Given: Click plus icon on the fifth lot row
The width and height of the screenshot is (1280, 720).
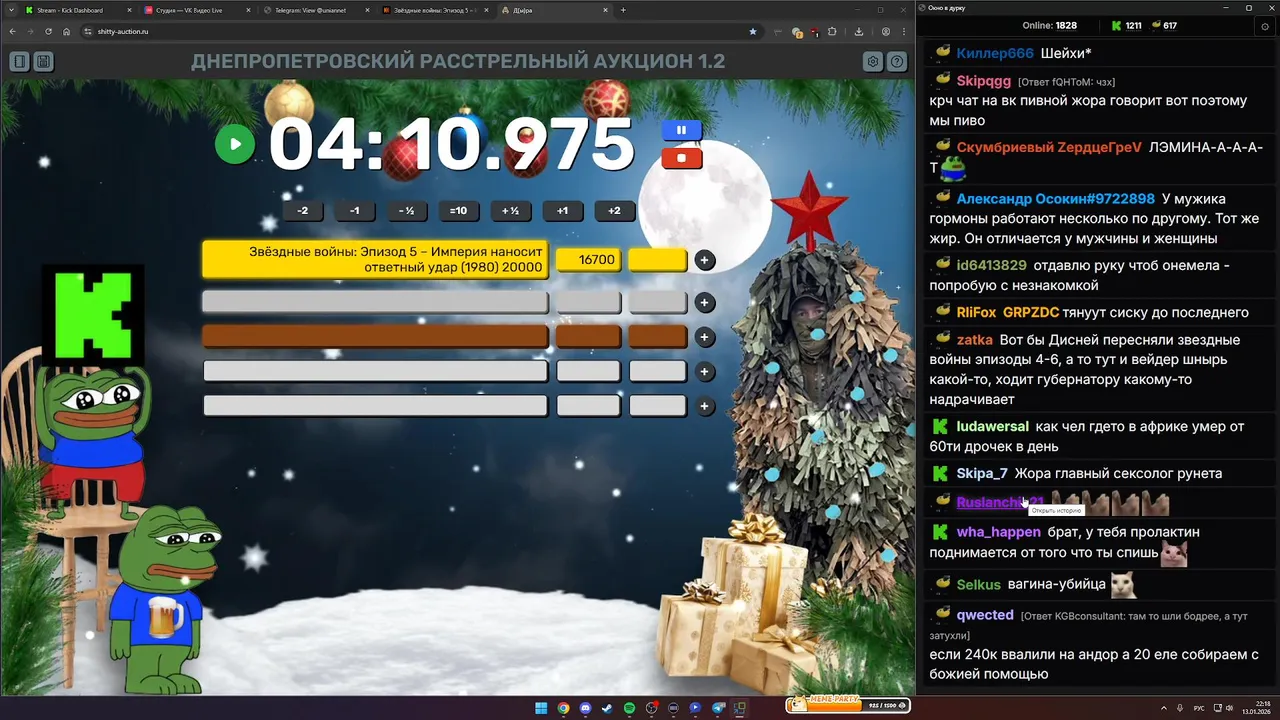Looking at the screenshot, I should tap(704, 406).
